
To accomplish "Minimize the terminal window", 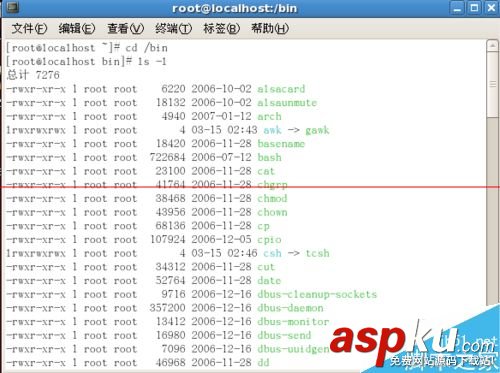I will [457, 8].
